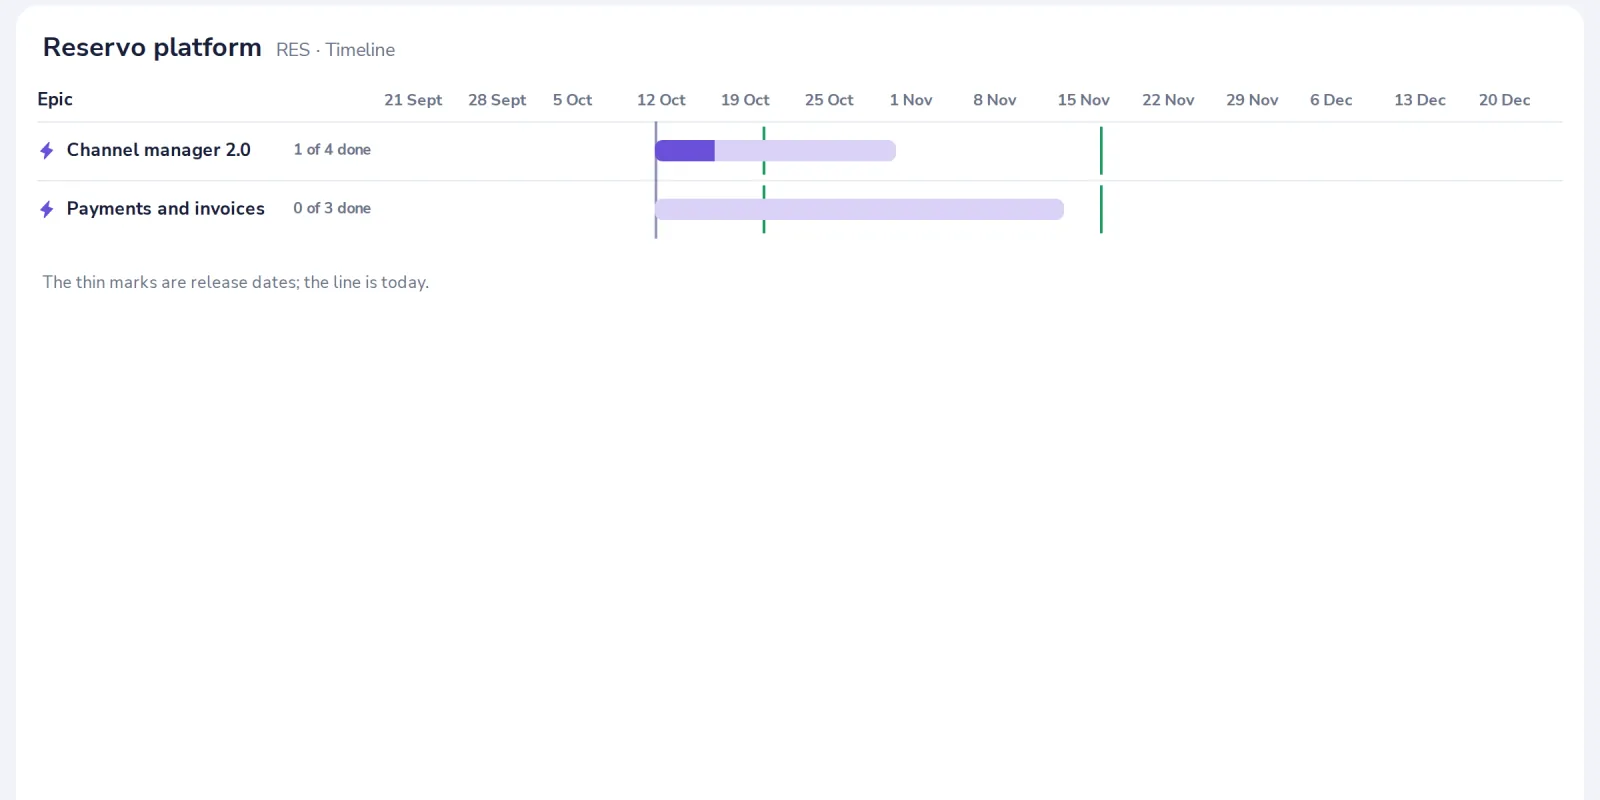Open the Channel manager 2.0 epic

point(158,150)
